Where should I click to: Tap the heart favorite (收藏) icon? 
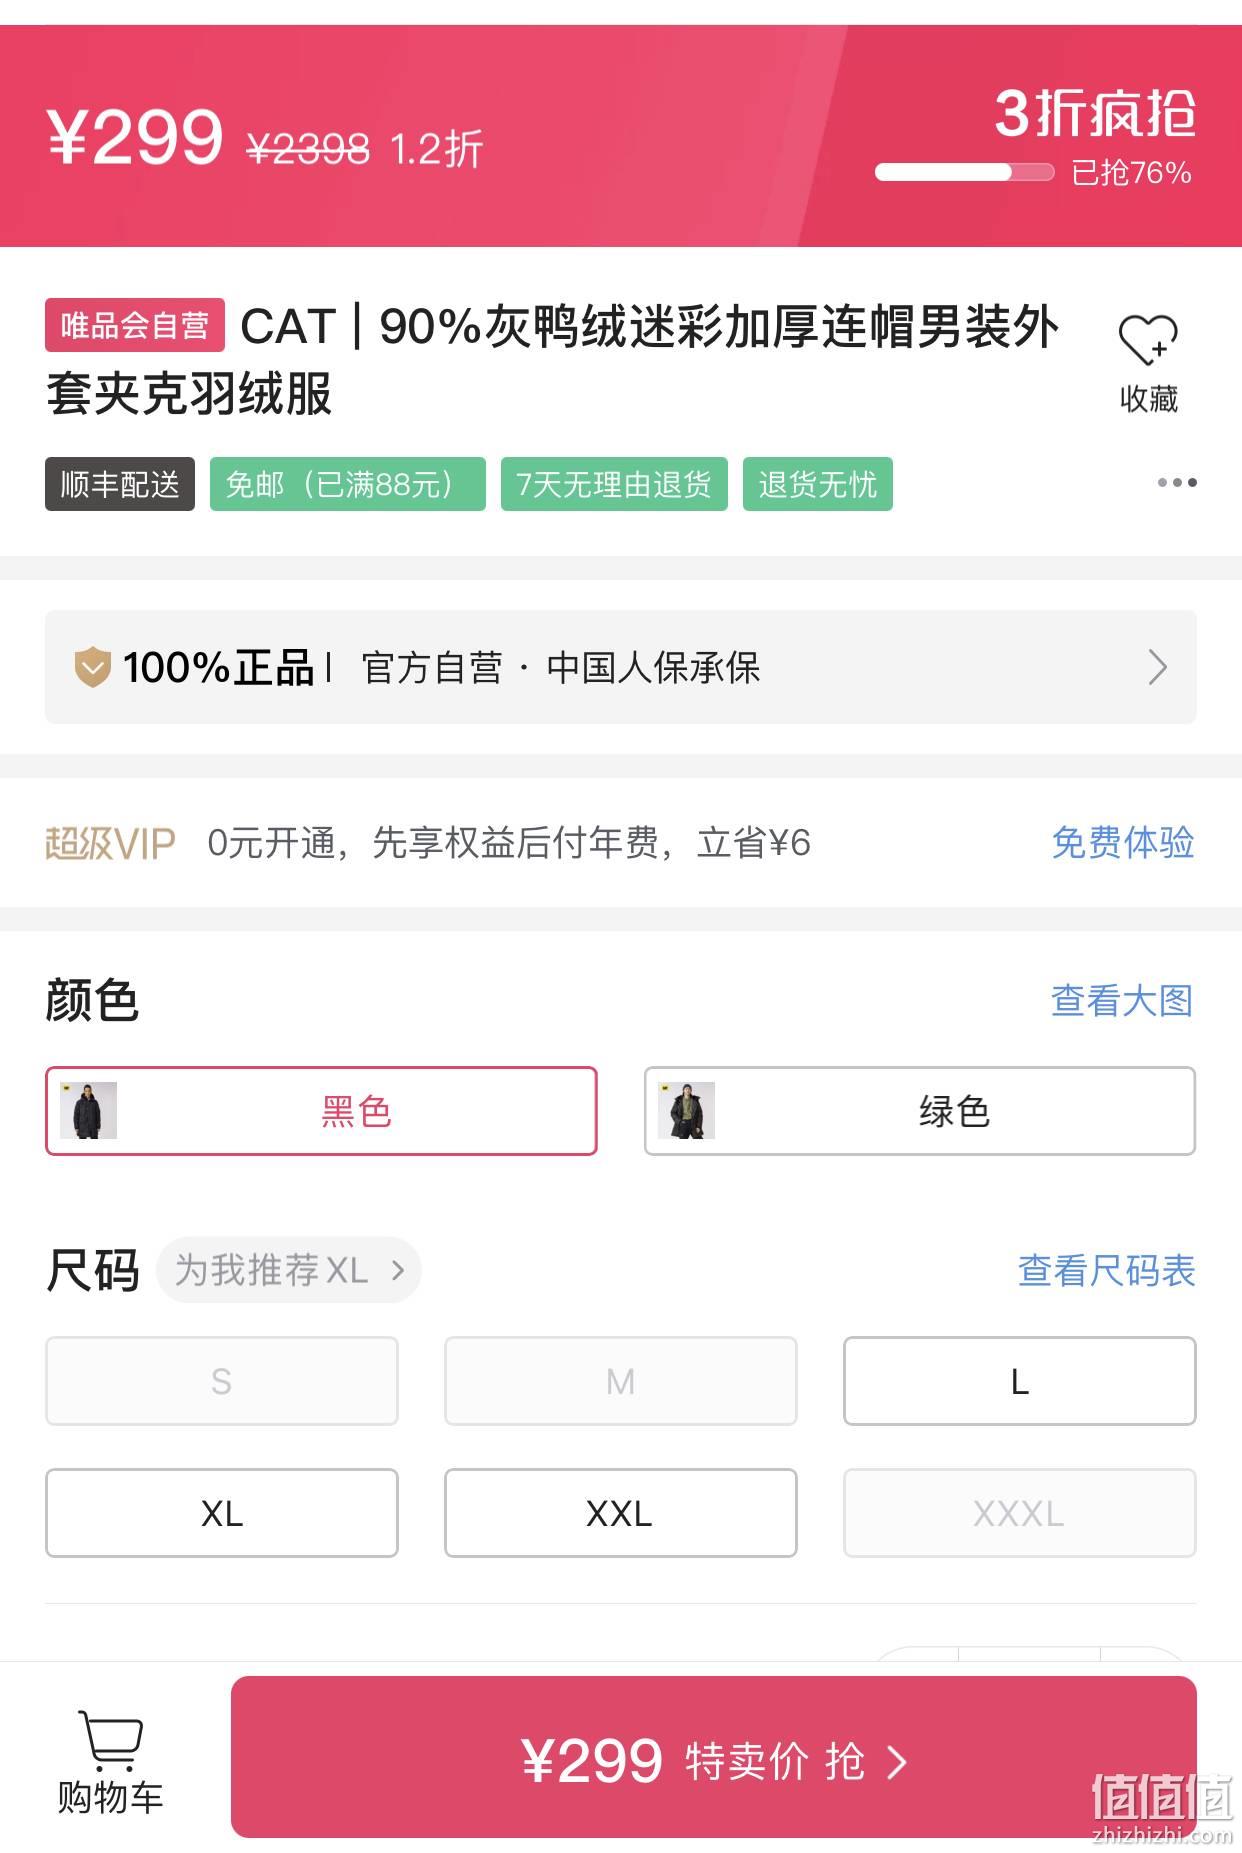click(x=1148, y=341)
